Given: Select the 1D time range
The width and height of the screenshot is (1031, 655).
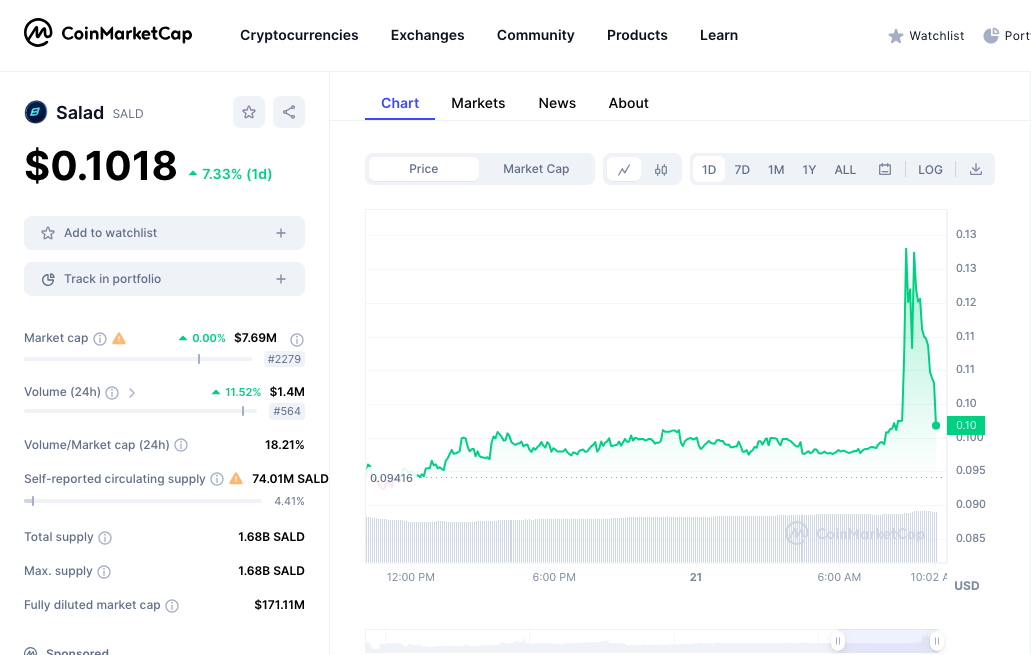Looking at the screenshot, I should (709, 170).
